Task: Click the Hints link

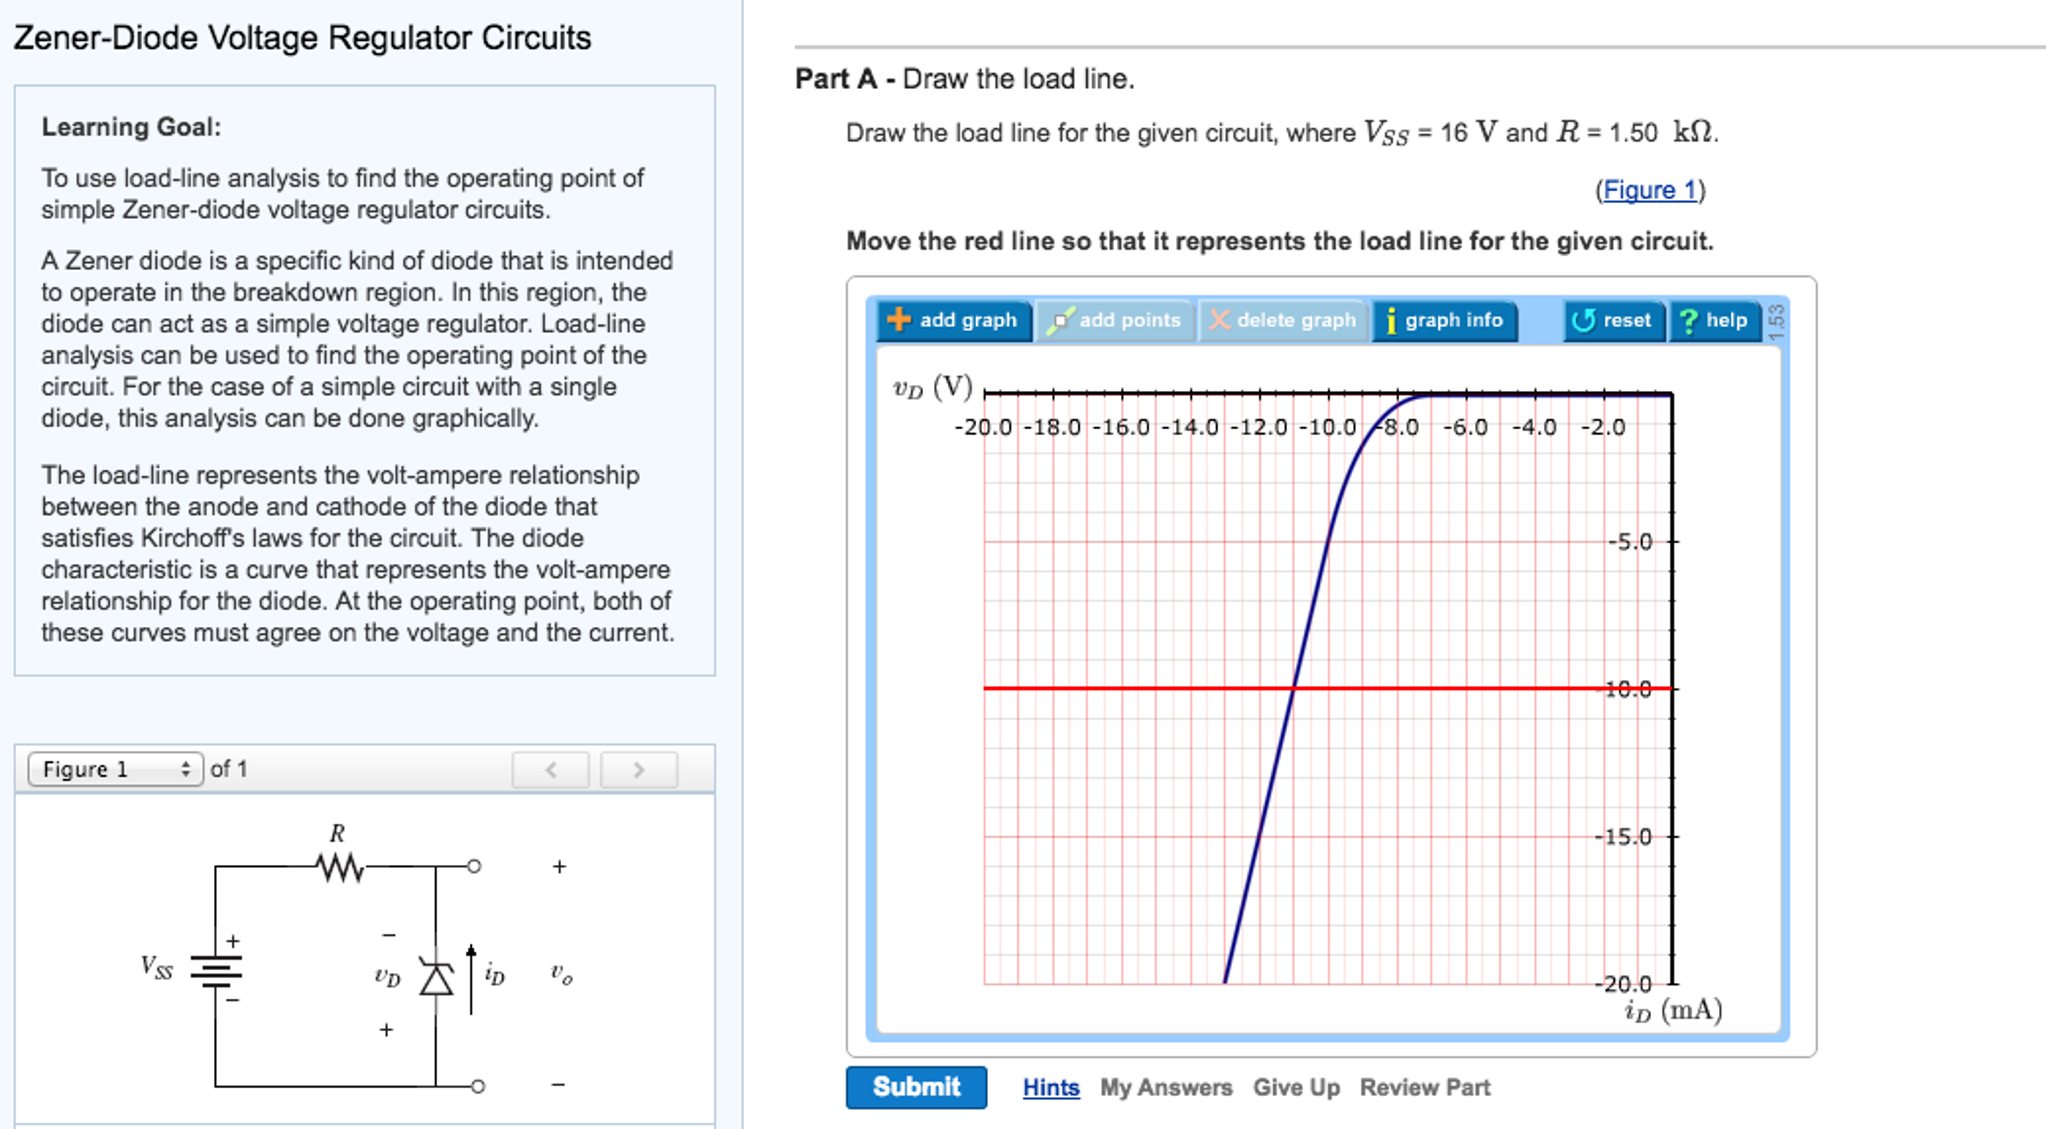Action: tap(1050, 1087)
